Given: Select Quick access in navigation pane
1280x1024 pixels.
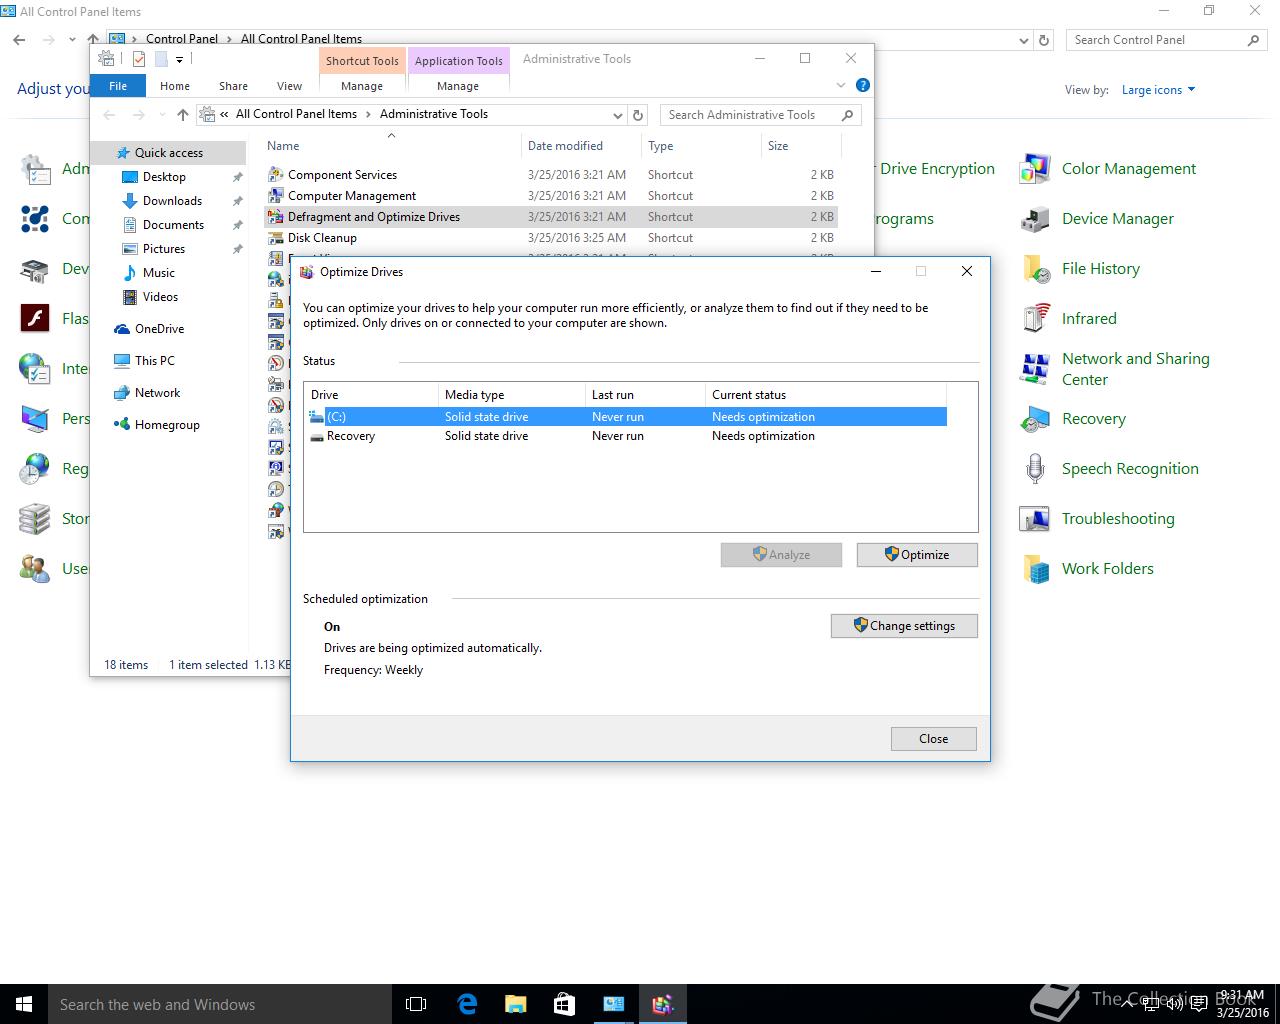Looking at the screenshot, I should [168, 153].
